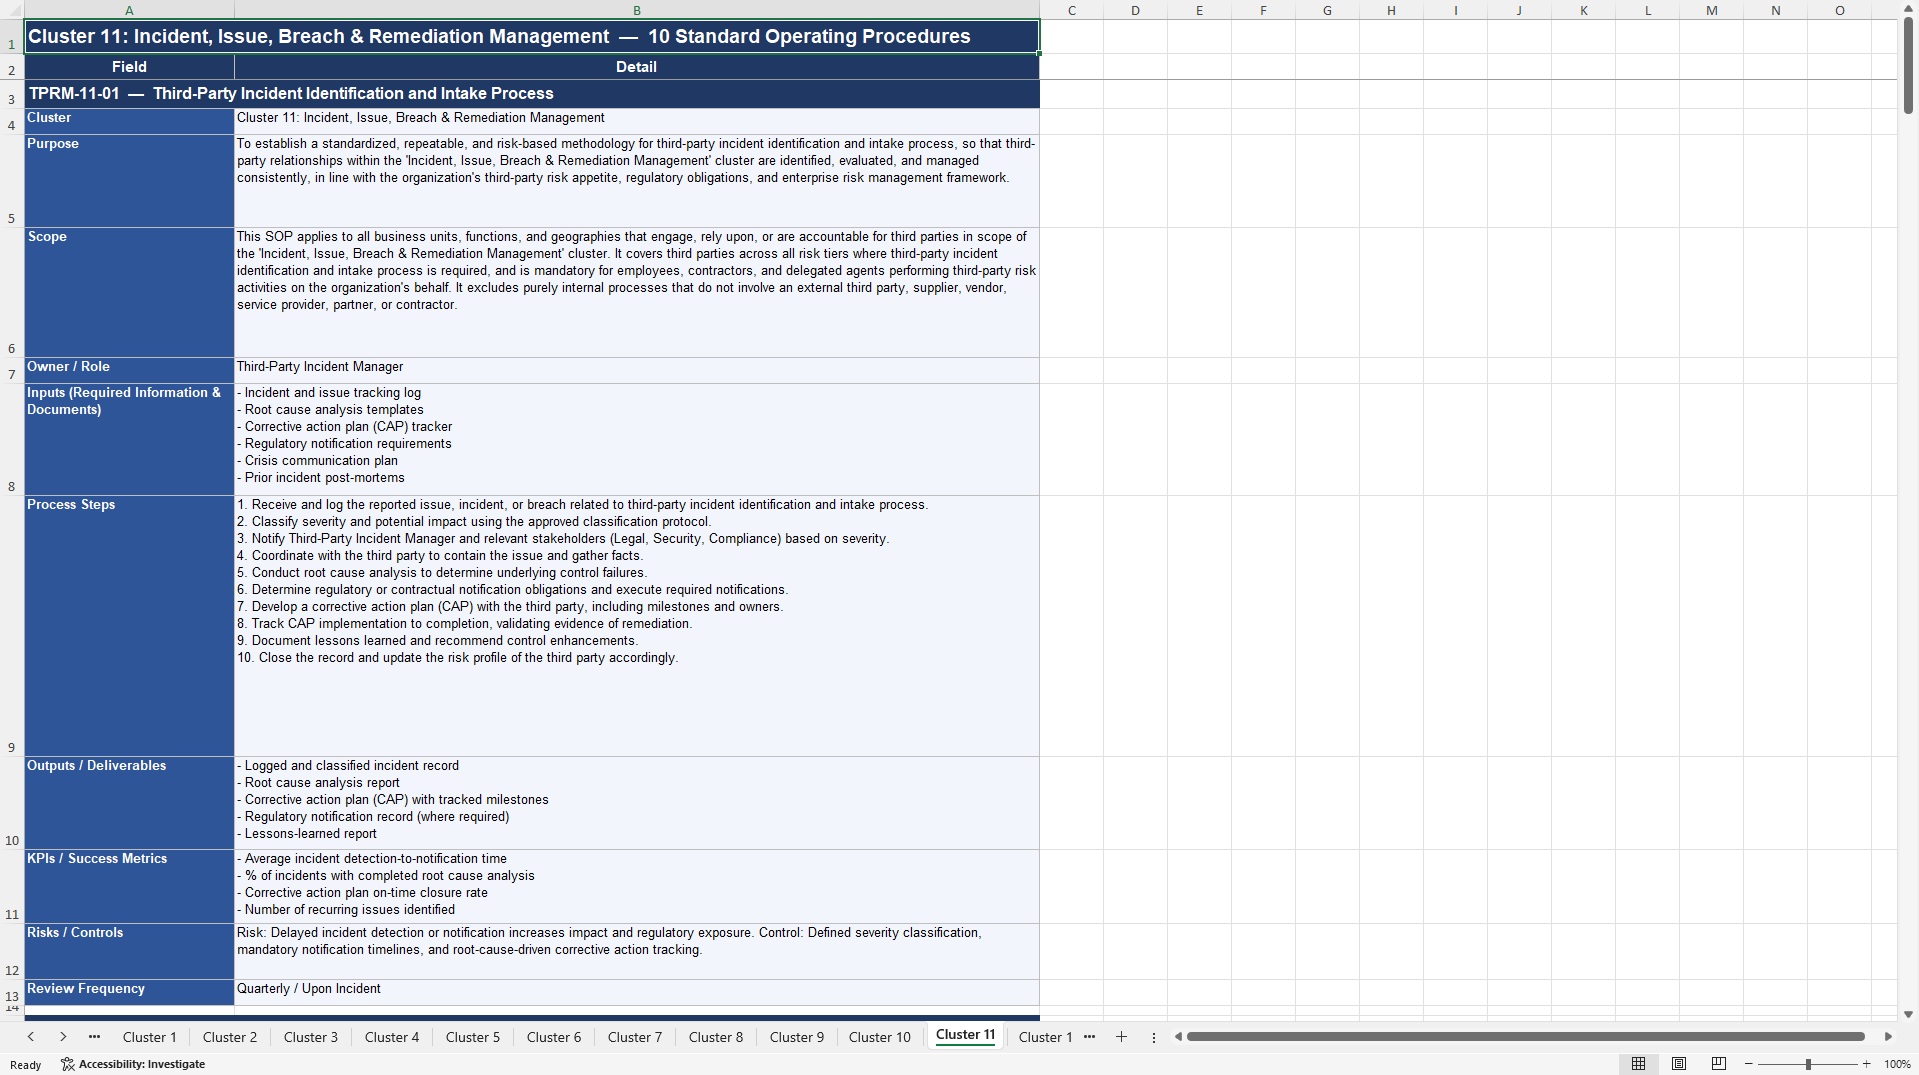Select column H header
The image size is (1919, 1075).
click(1392, 10)
